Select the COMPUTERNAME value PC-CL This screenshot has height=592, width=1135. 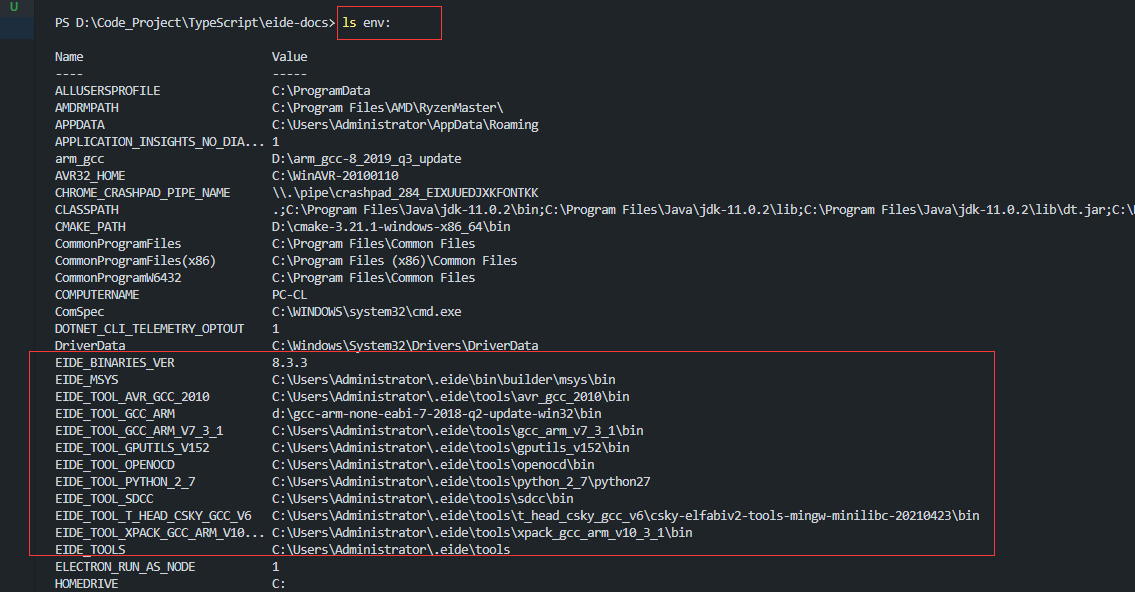291,294
